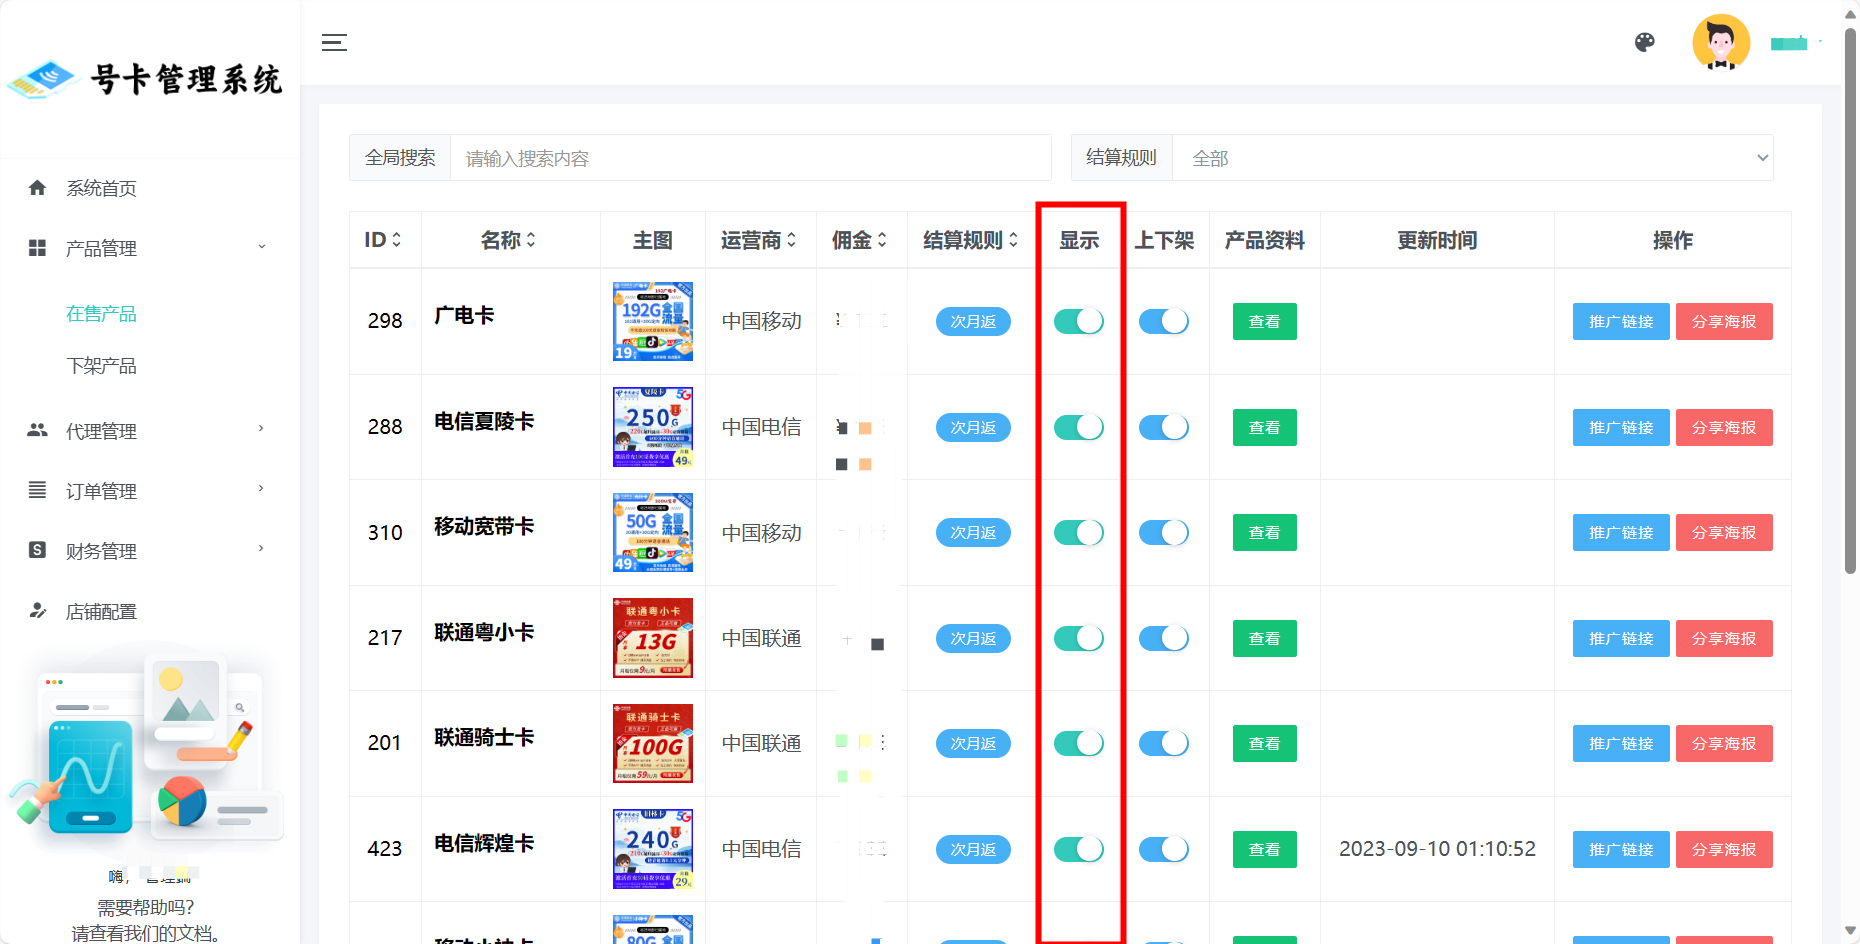Click the people icon beside 代理管理
This screenshot has height=944, width=1860.
[38, 430]
